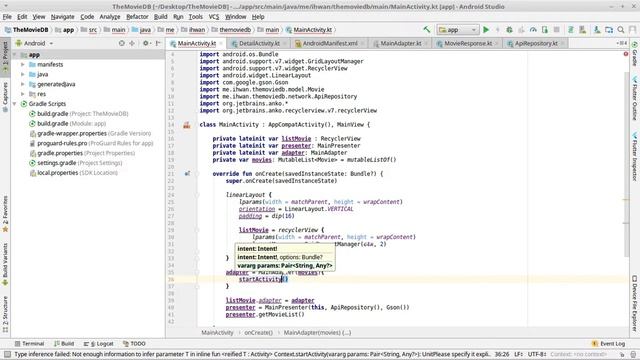Switch to DetailActivity.kt tab
Viewport: 640px width, 360px height.
click(259, 43)
